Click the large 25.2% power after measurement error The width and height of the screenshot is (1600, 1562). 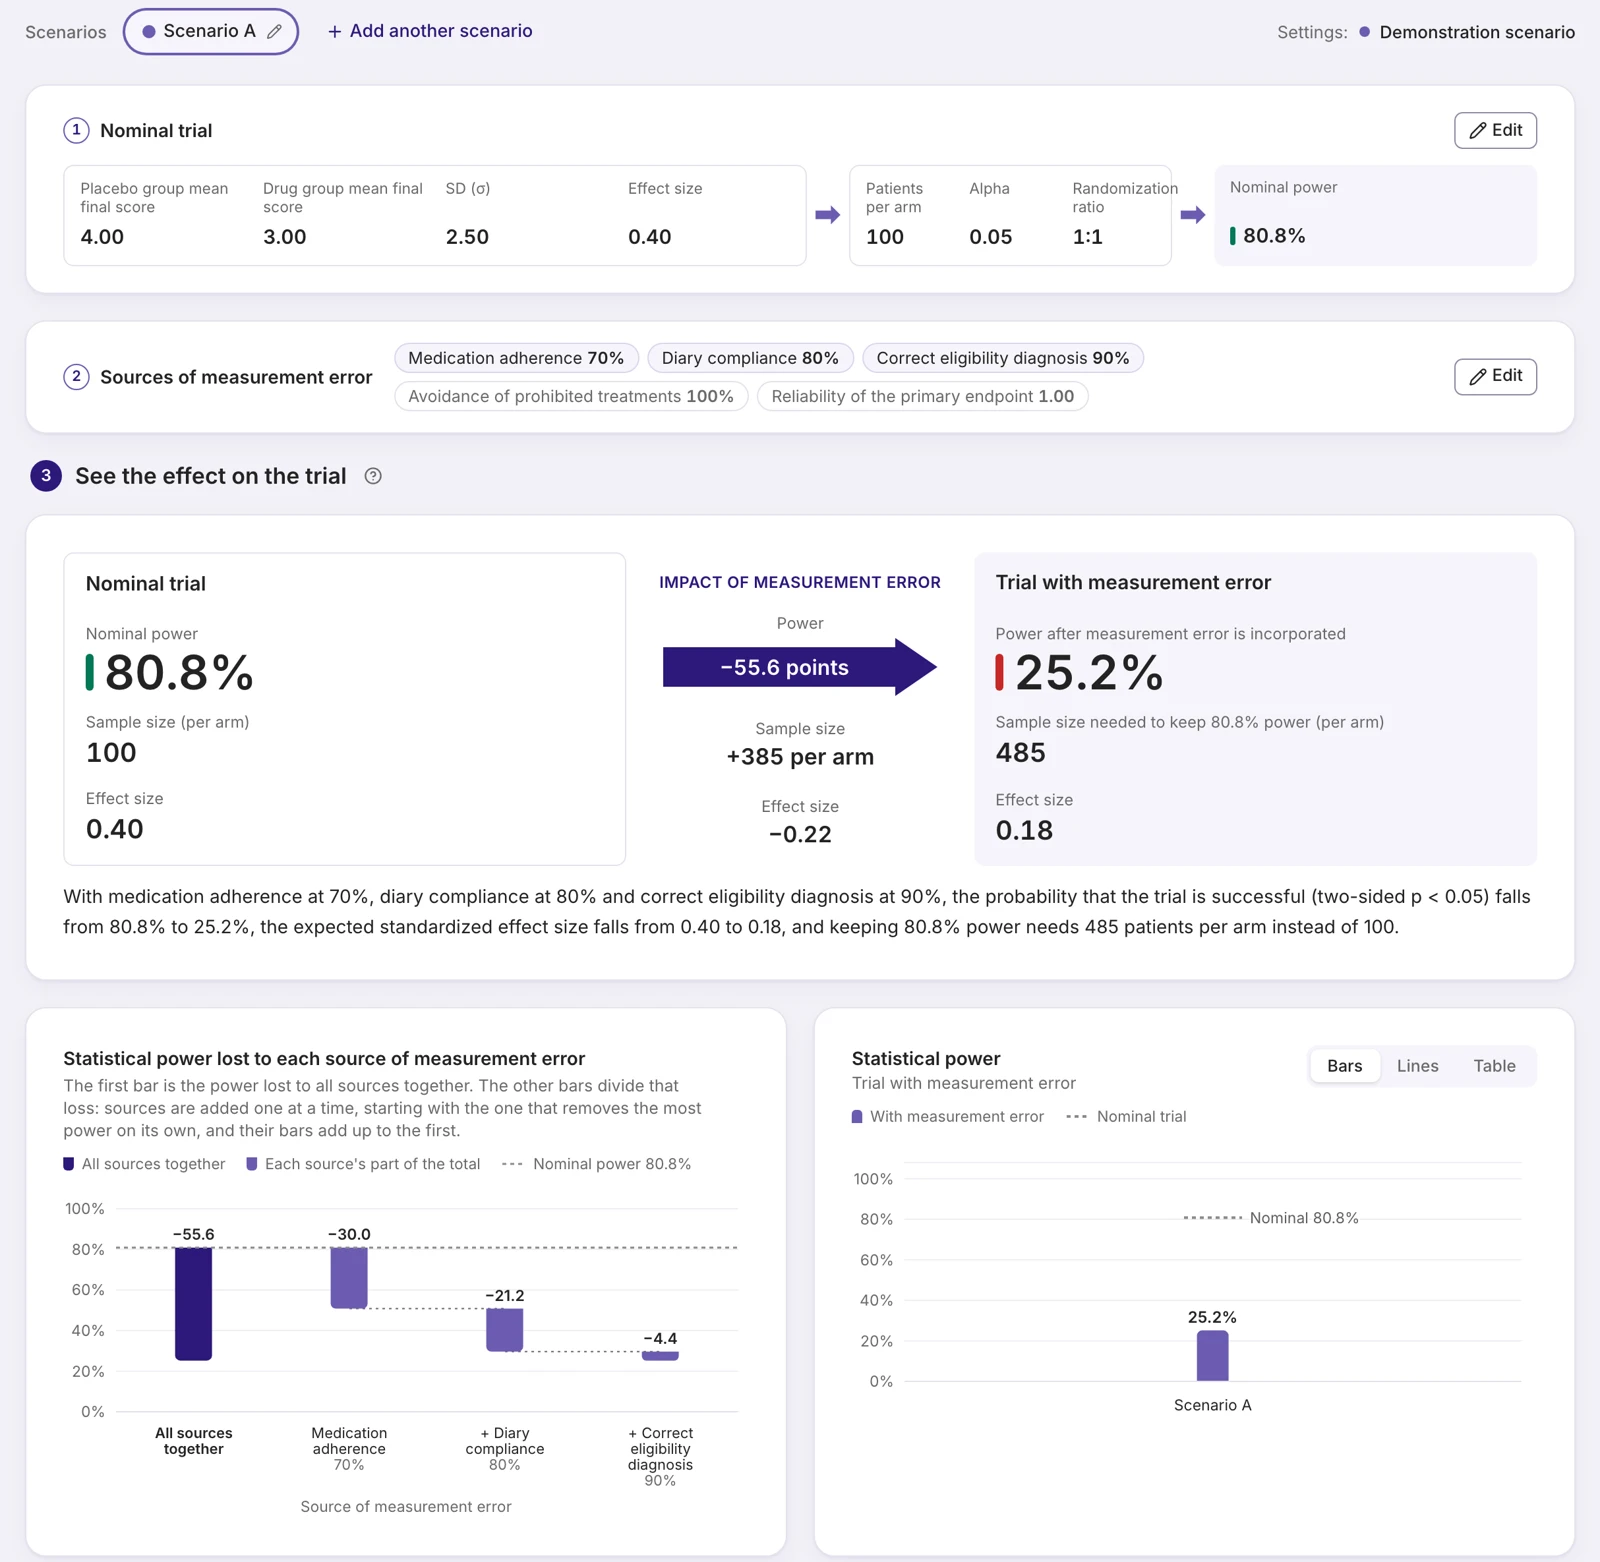(1089, 672)
